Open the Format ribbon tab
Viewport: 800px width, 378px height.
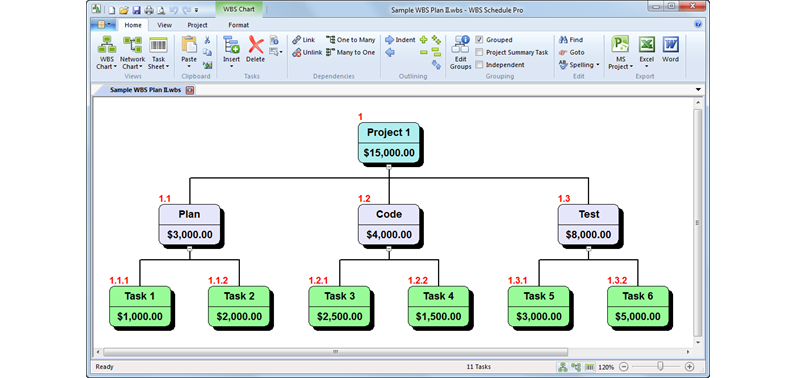tap(238, 25)
